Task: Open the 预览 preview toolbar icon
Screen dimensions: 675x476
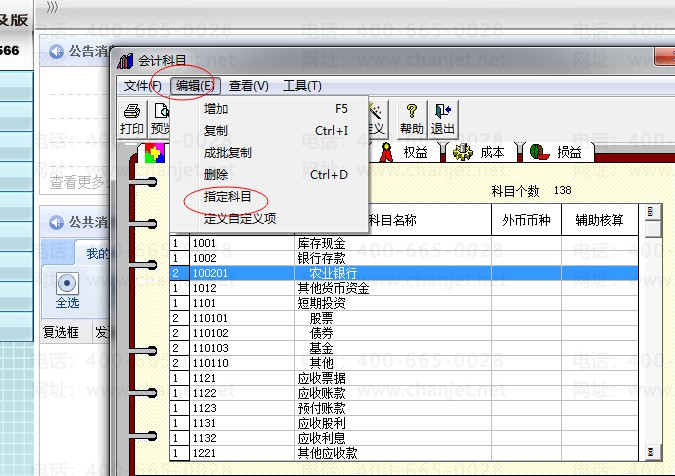Action: pyautogui.click(x=161, y=111)
